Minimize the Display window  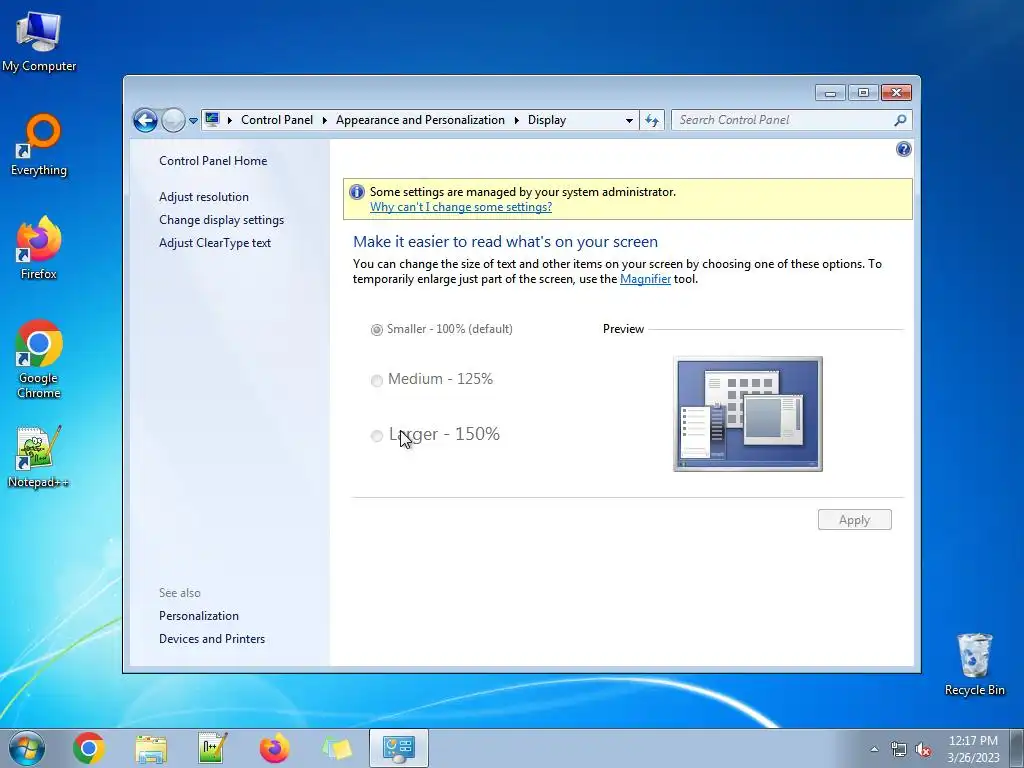[830, 93]
